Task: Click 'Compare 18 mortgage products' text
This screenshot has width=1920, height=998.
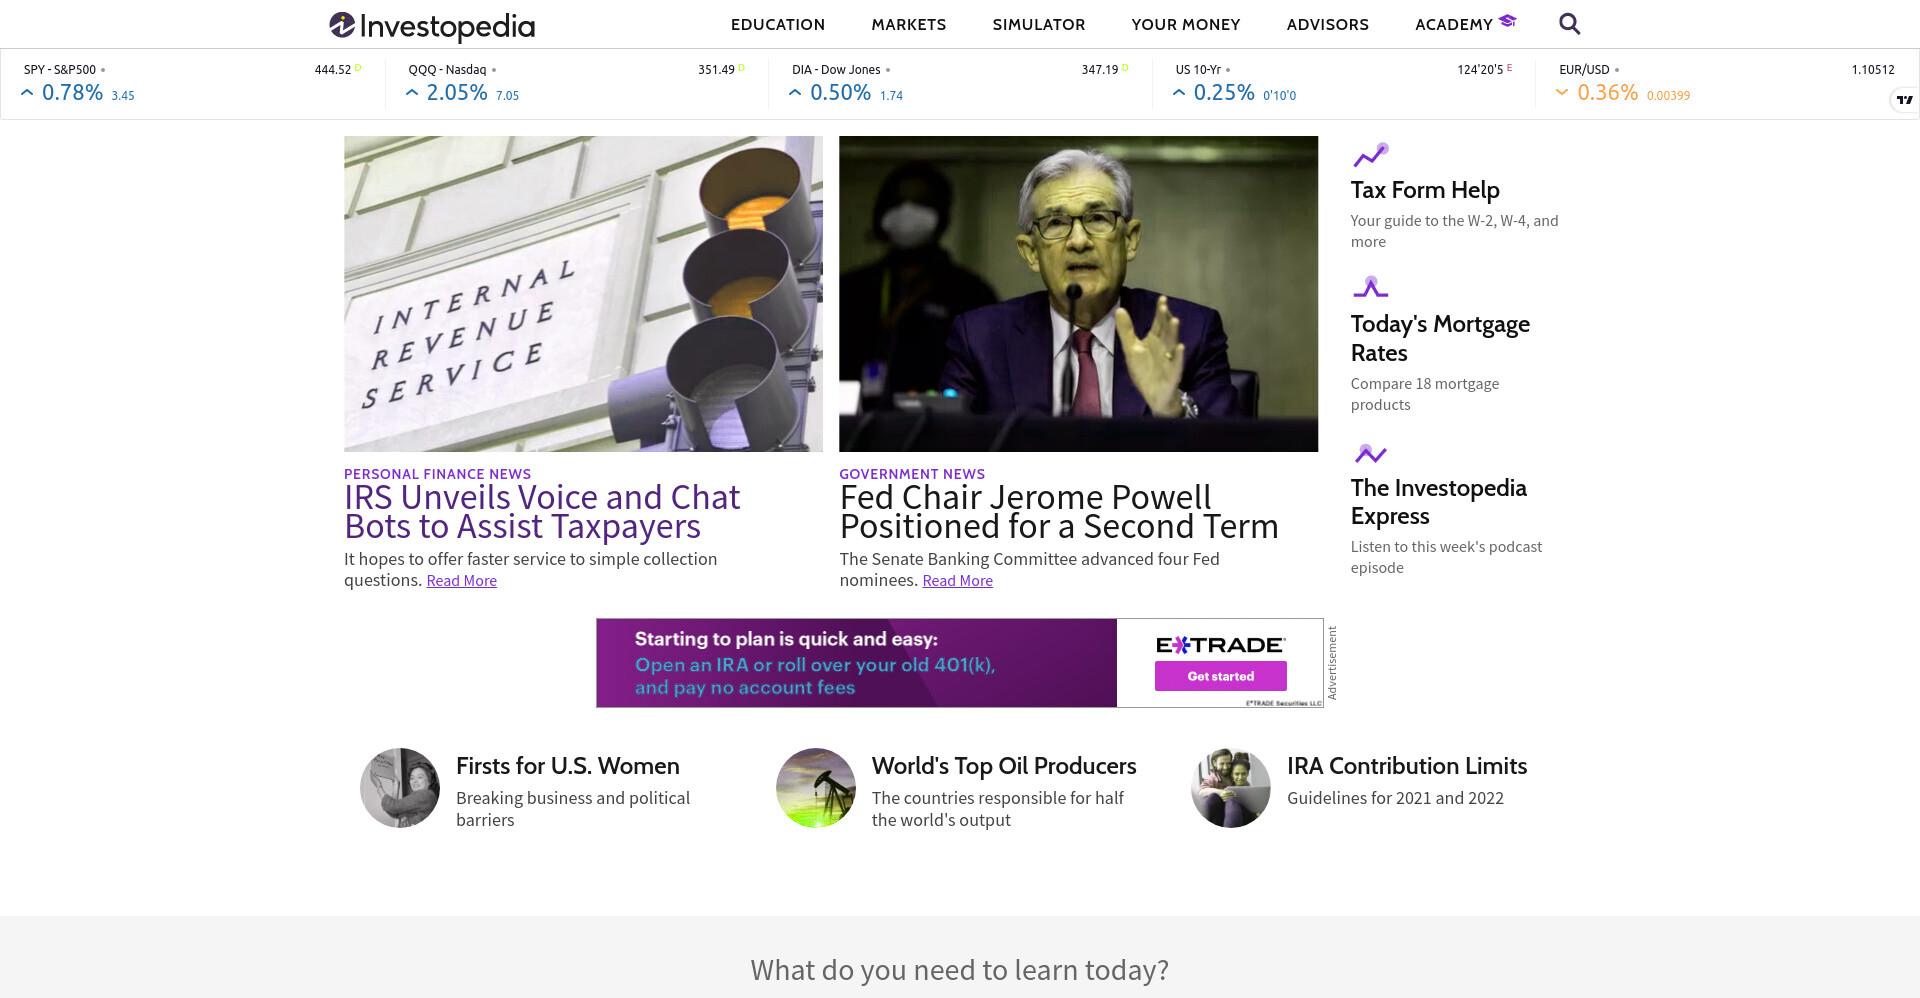Action: (x=1425, y=394)
